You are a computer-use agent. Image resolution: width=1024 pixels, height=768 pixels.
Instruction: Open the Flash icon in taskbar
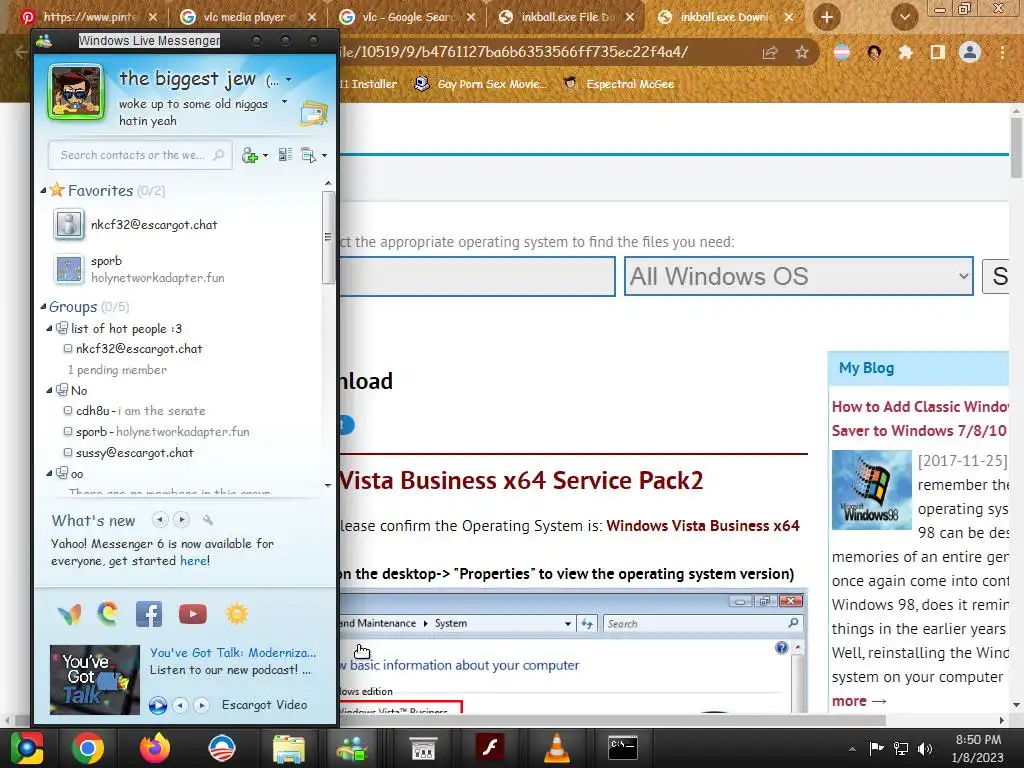click(x=490, y=748)
